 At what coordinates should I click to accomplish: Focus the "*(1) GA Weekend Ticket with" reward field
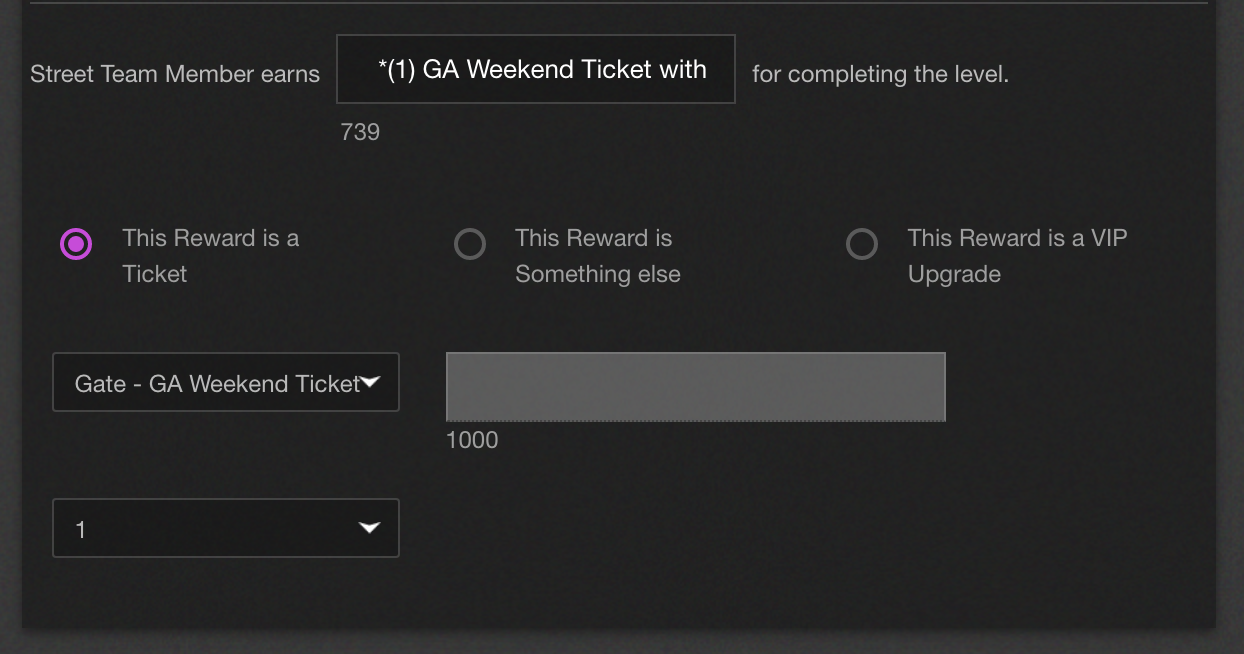536,69
